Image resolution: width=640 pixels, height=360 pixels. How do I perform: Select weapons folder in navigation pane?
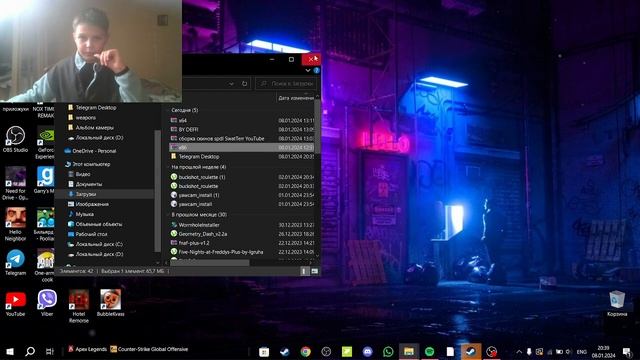pyautogui.click(x=85, y=118)
